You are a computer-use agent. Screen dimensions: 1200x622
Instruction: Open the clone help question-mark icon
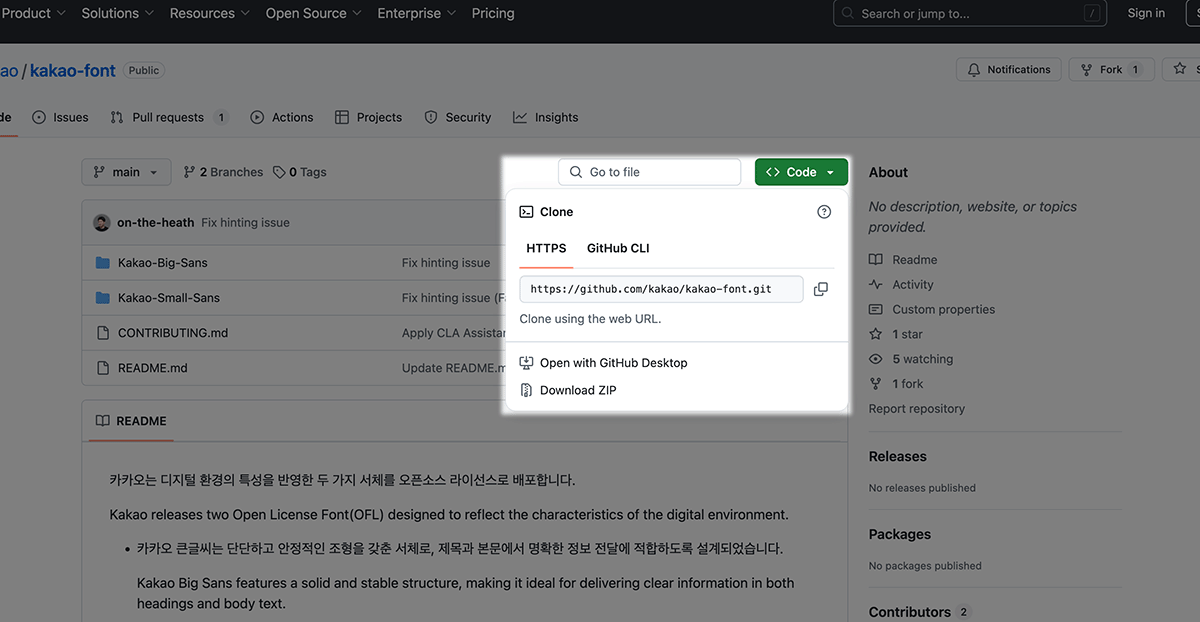tap(824, 212)
